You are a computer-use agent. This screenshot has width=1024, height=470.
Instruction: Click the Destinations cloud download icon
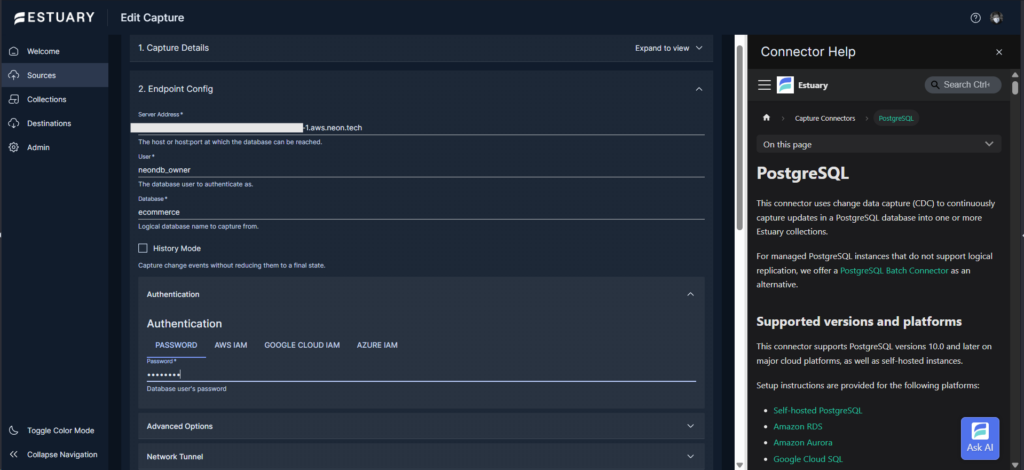(x=14, y=123)
